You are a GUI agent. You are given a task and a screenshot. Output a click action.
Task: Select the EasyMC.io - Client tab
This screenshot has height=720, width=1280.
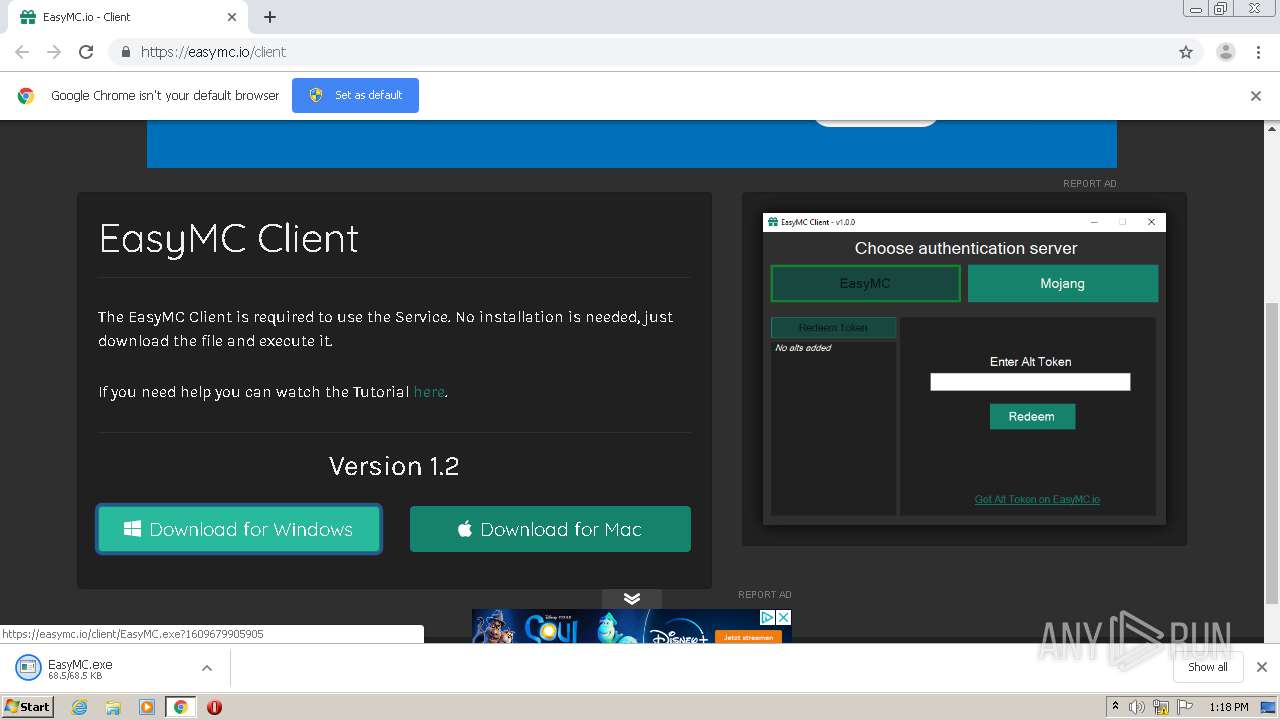[128, 17]
